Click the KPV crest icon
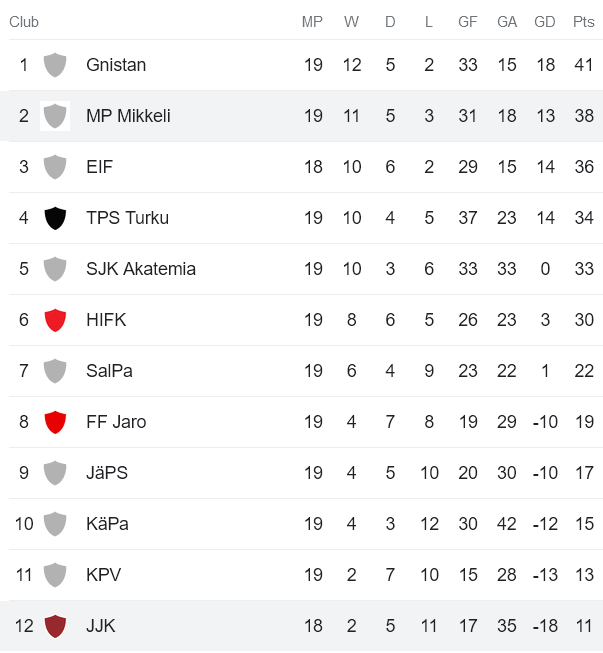Viewport: 603px width, 653px height. [x=55, y=575]
